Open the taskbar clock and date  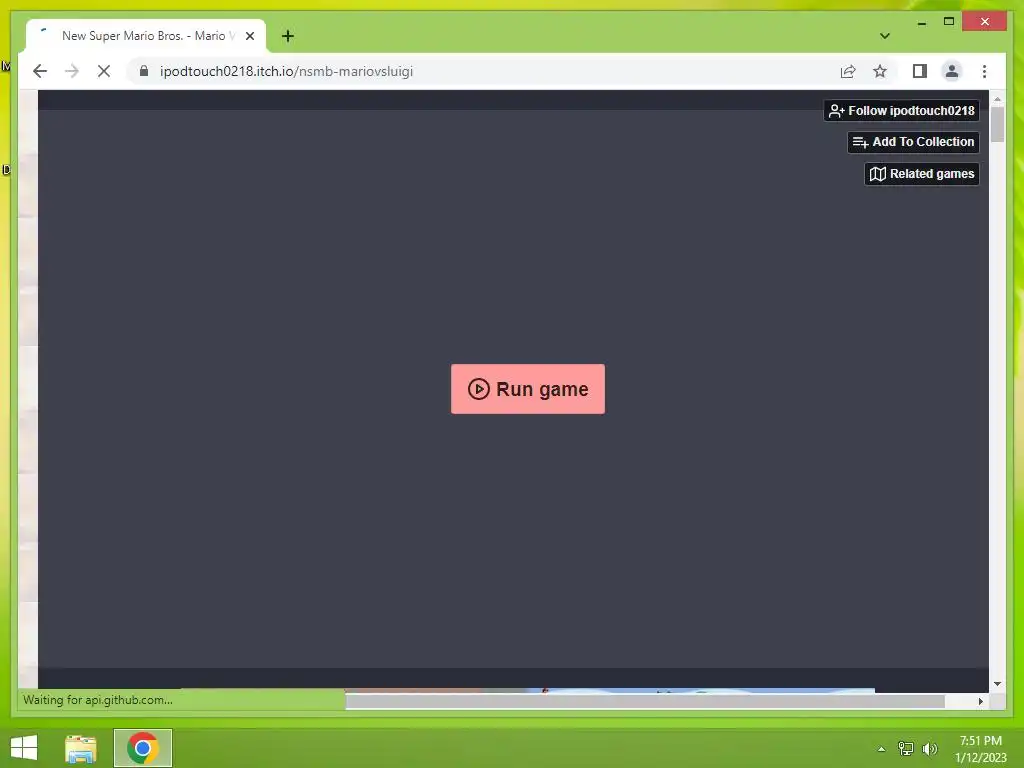point(980,749)
